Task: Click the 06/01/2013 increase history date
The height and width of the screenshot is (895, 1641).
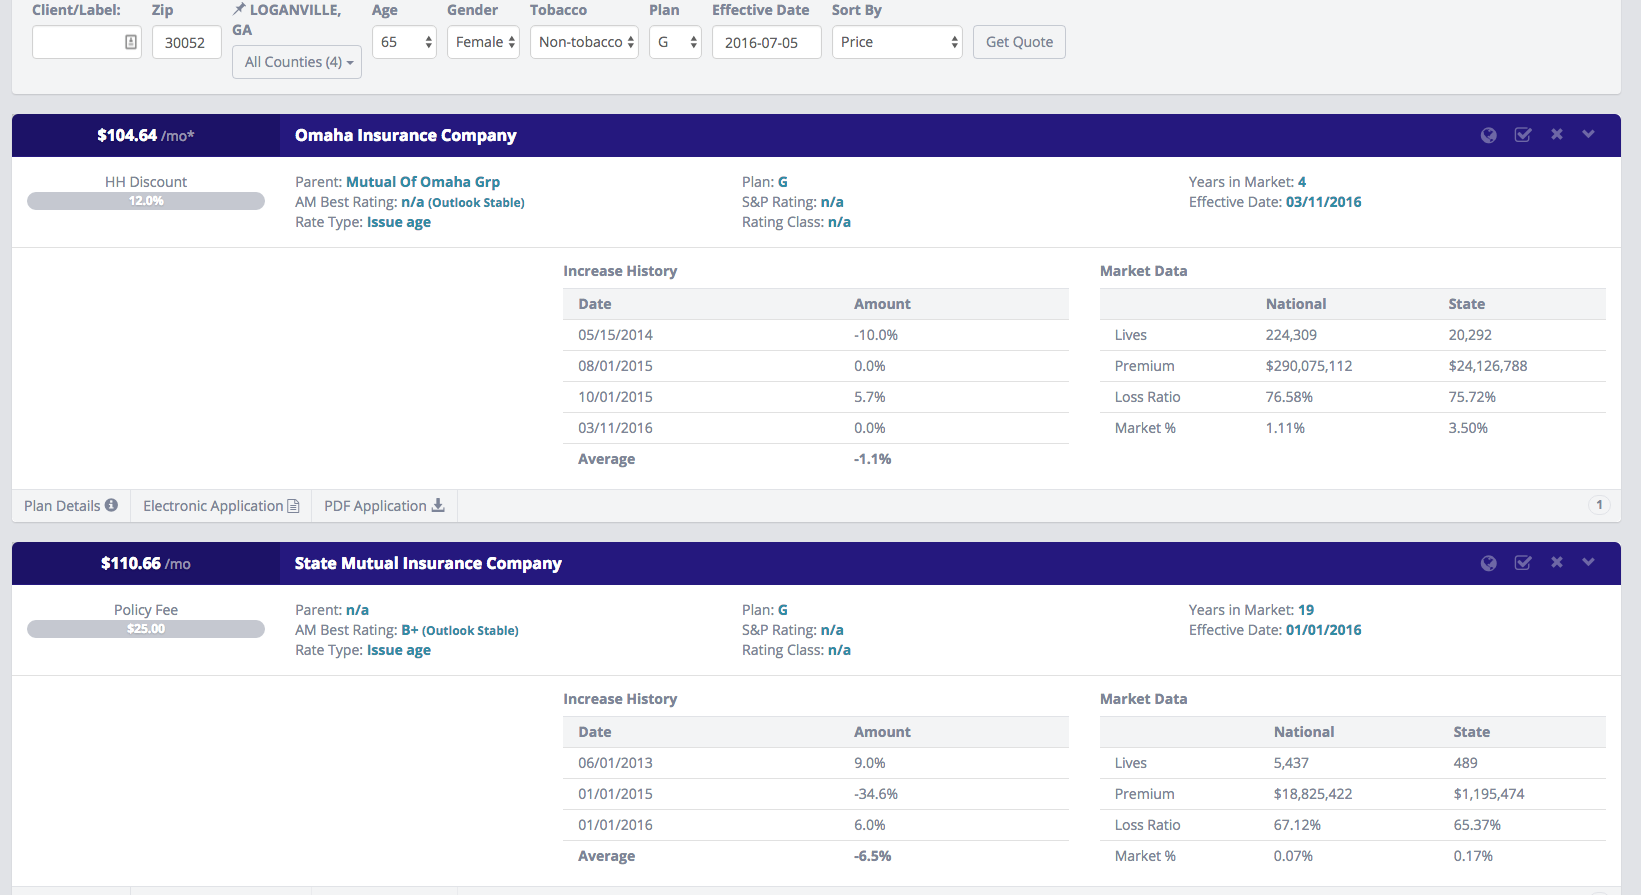Action: click(x=615, y=763)
